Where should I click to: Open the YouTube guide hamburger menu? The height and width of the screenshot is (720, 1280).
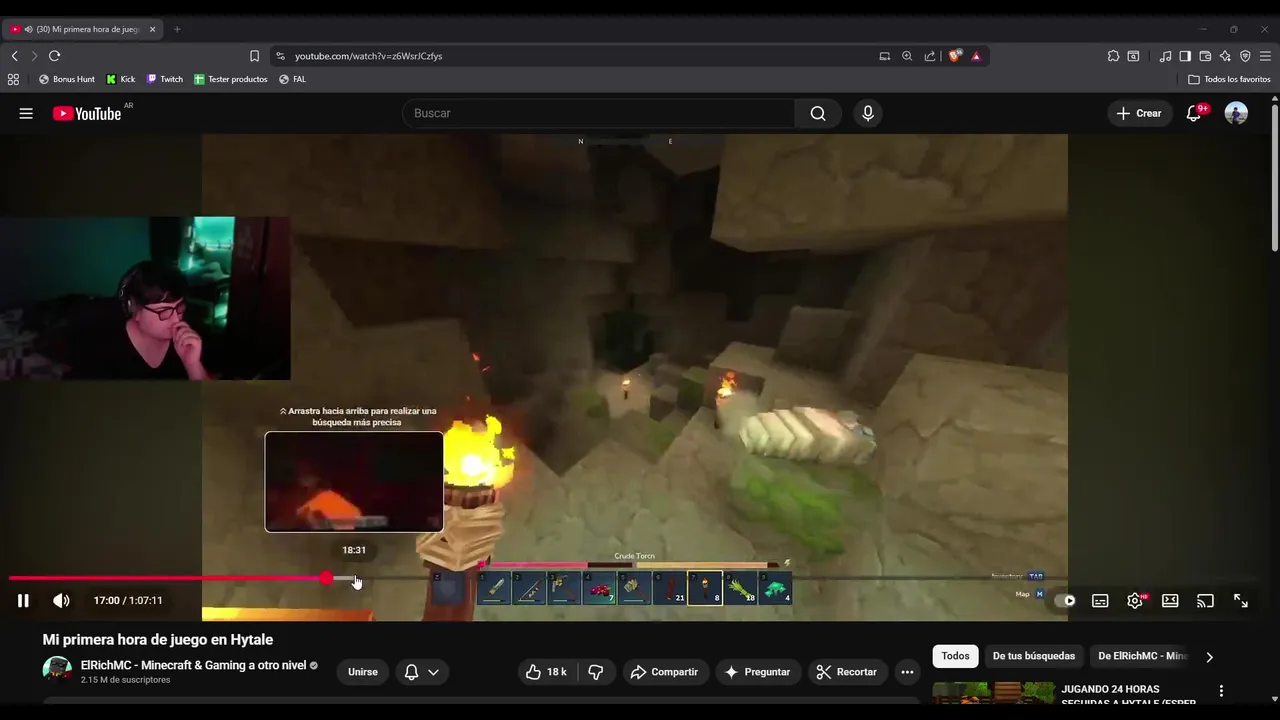coord(26,113)
